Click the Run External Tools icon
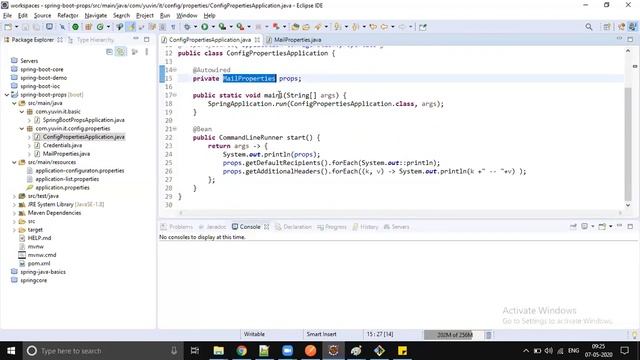Image resolution: width=640 pixels, height=360 pixels. pos(240,27)
